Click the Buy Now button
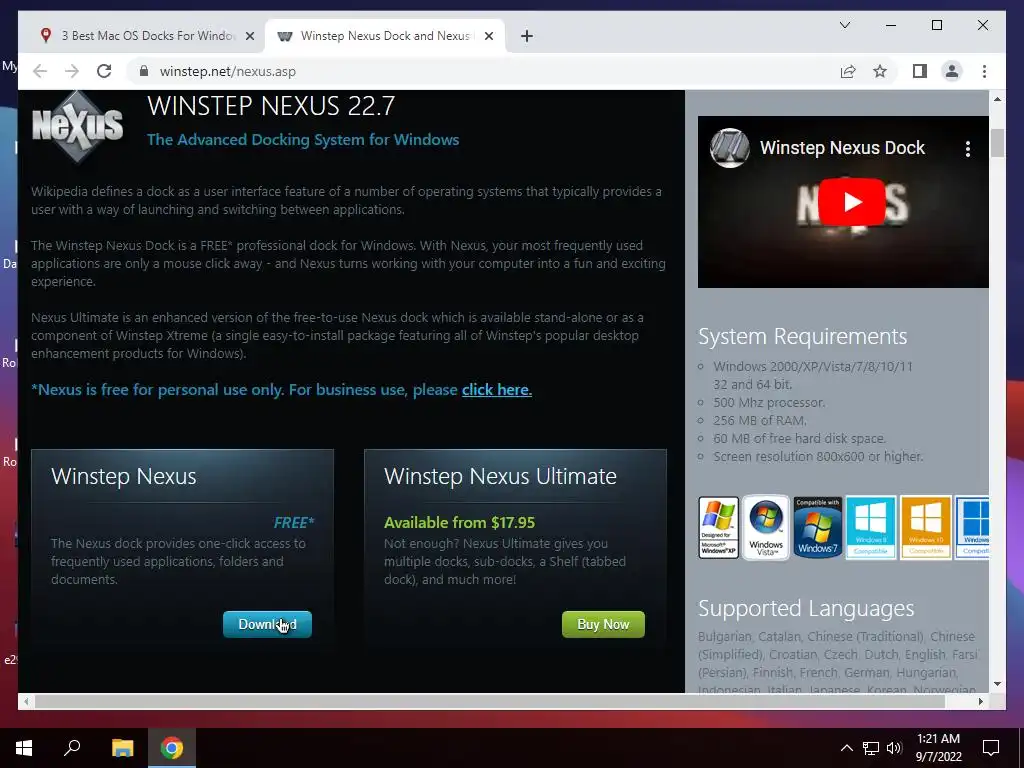The image size is (1024, 768). tap(603, 624)
